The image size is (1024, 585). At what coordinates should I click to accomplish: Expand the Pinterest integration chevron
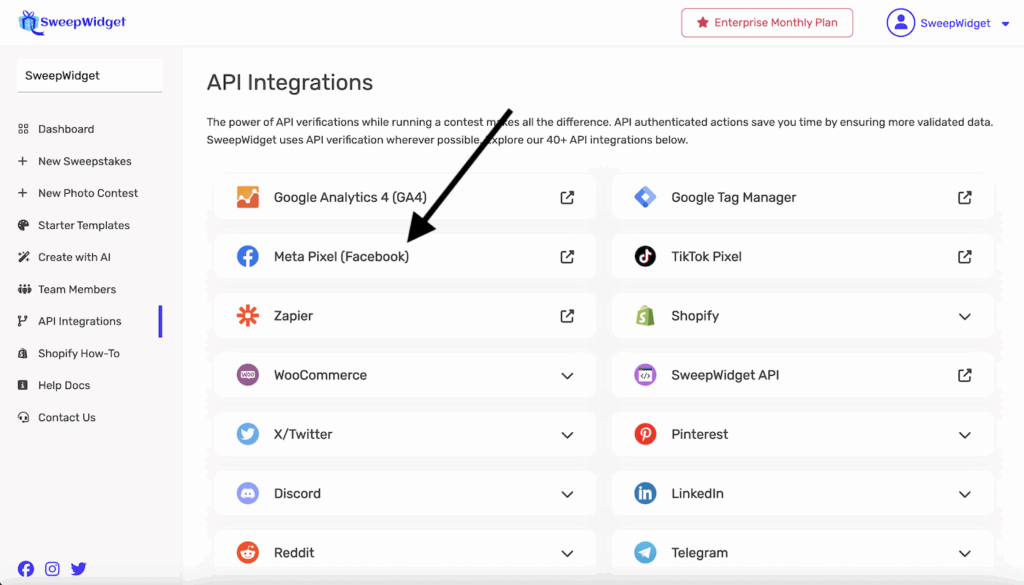coord(964,435)
